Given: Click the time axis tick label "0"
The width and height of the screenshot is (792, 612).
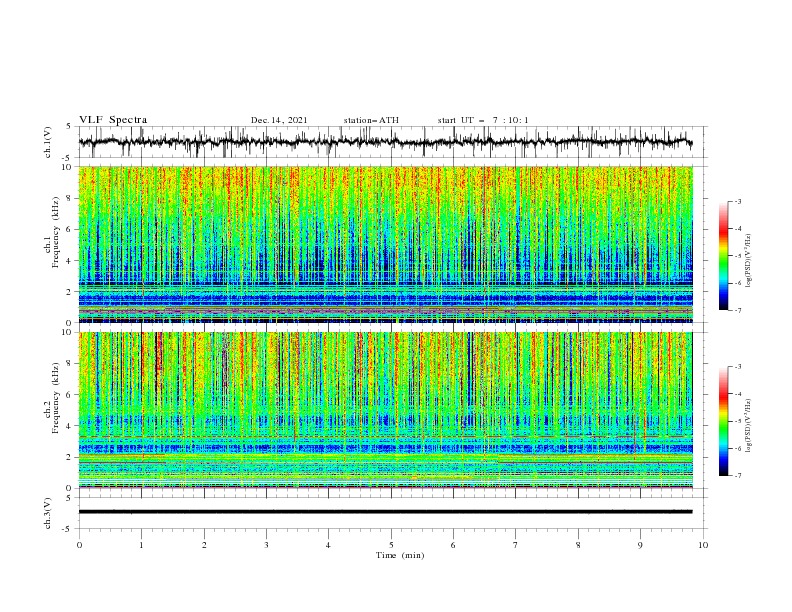Looking at the screenshot, I should (79, 545).
